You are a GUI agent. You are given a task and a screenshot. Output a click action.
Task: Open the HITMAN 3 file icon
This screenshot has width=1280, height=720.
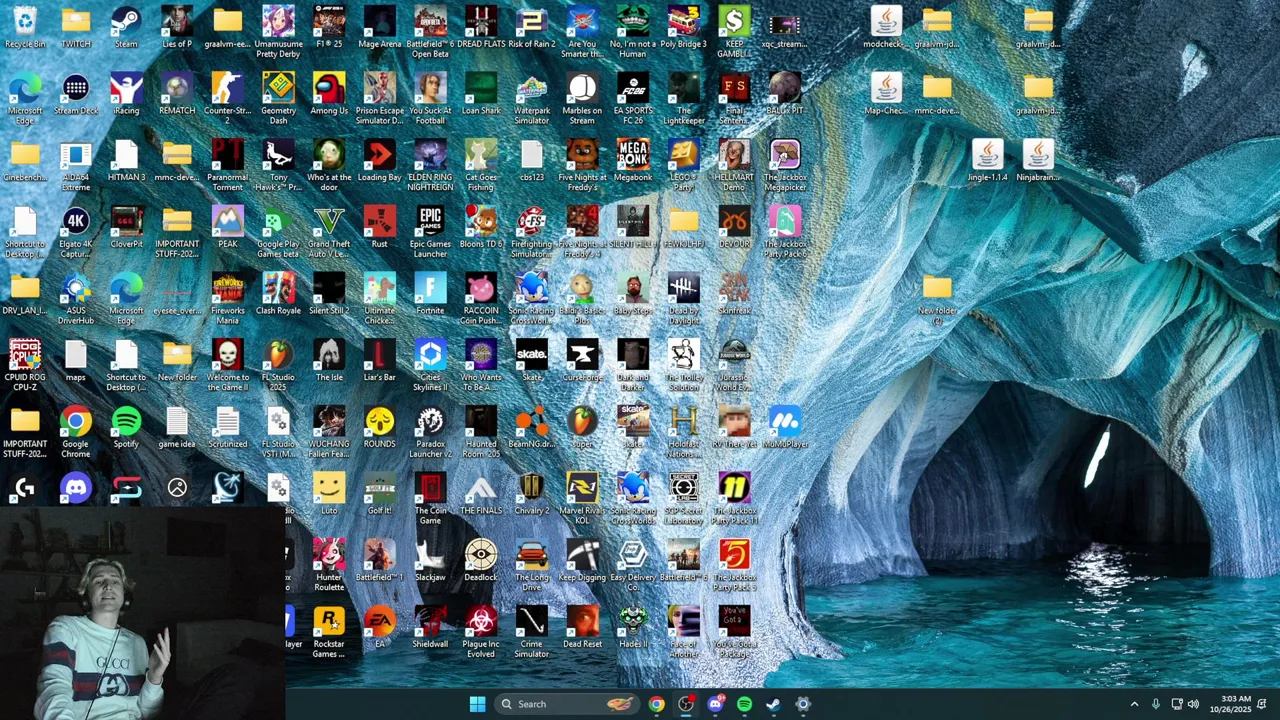[x=126, y=160]
